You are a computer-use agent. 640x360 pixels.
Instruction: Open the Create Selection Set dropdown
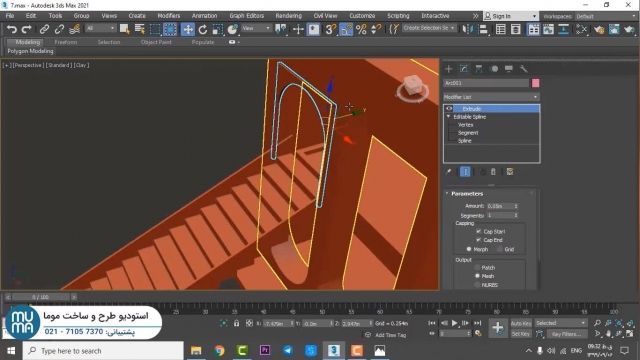pos(429,28)
